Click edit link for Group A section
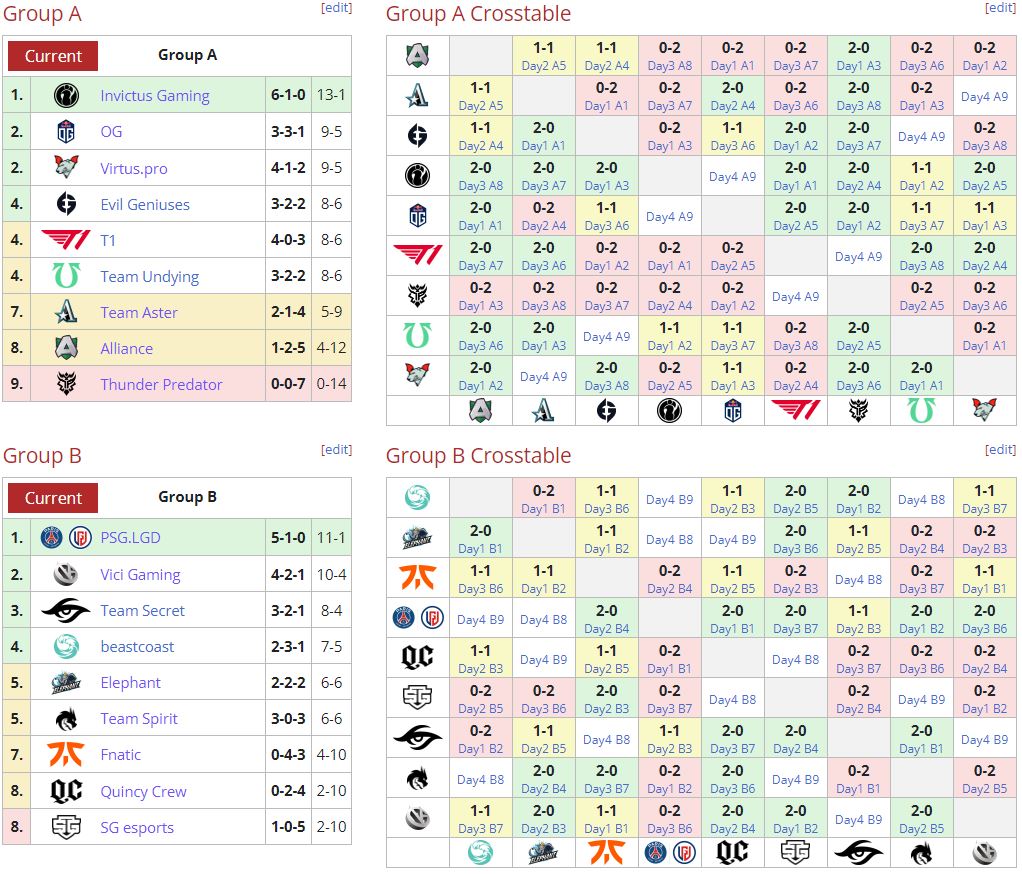The width and height of the screenshot is (1022, 874). [x=336, y=7]
